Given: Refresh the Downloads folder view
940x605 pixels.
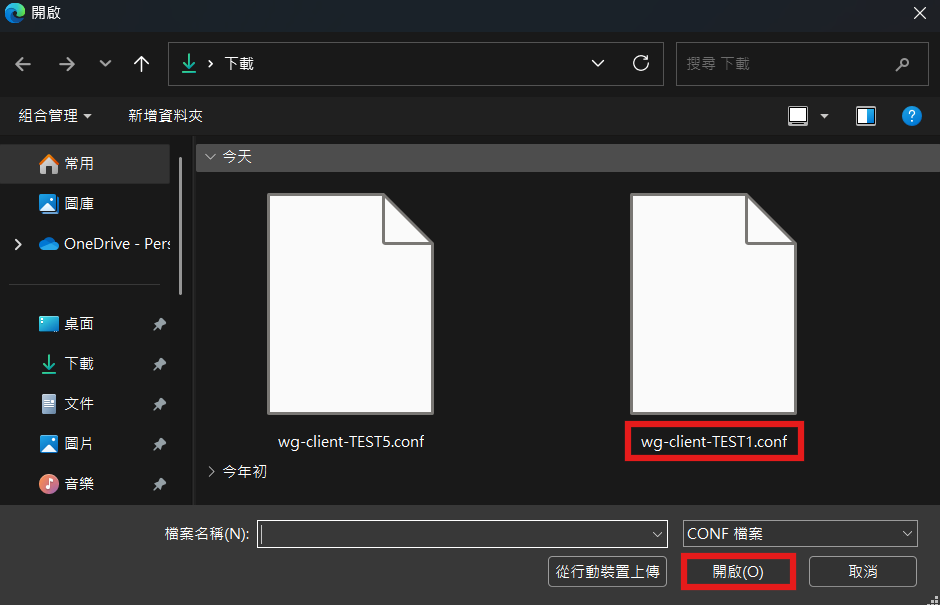Looking at the screenshot, I should pyautogui.click(x=641, y=63).
